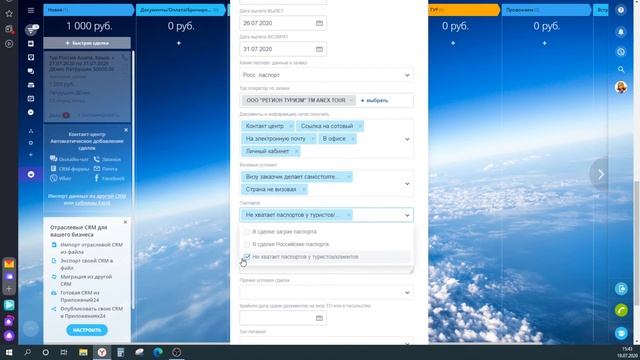The image size is (640, 360).
Task: Check 'В сделке Российские паспорта' option
Action: (x=247, y=244)
